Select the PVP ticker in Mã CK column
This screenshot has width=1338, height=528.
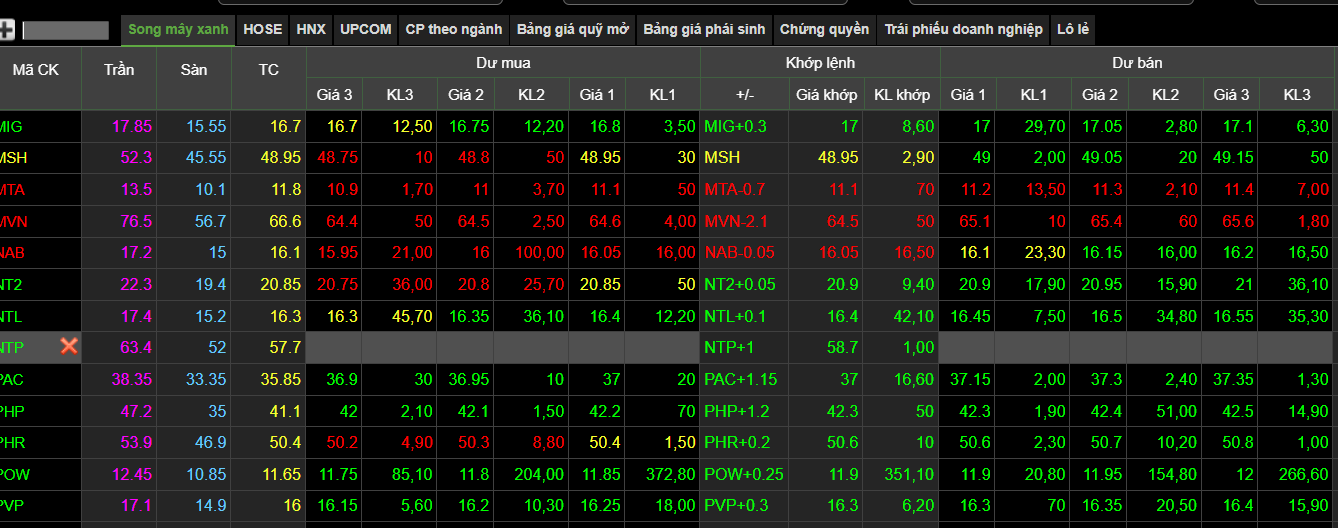[12, 506]
